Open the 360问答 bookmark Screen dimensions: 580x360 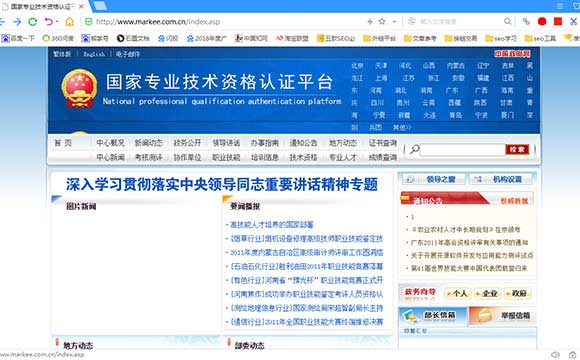pos(58,38)
